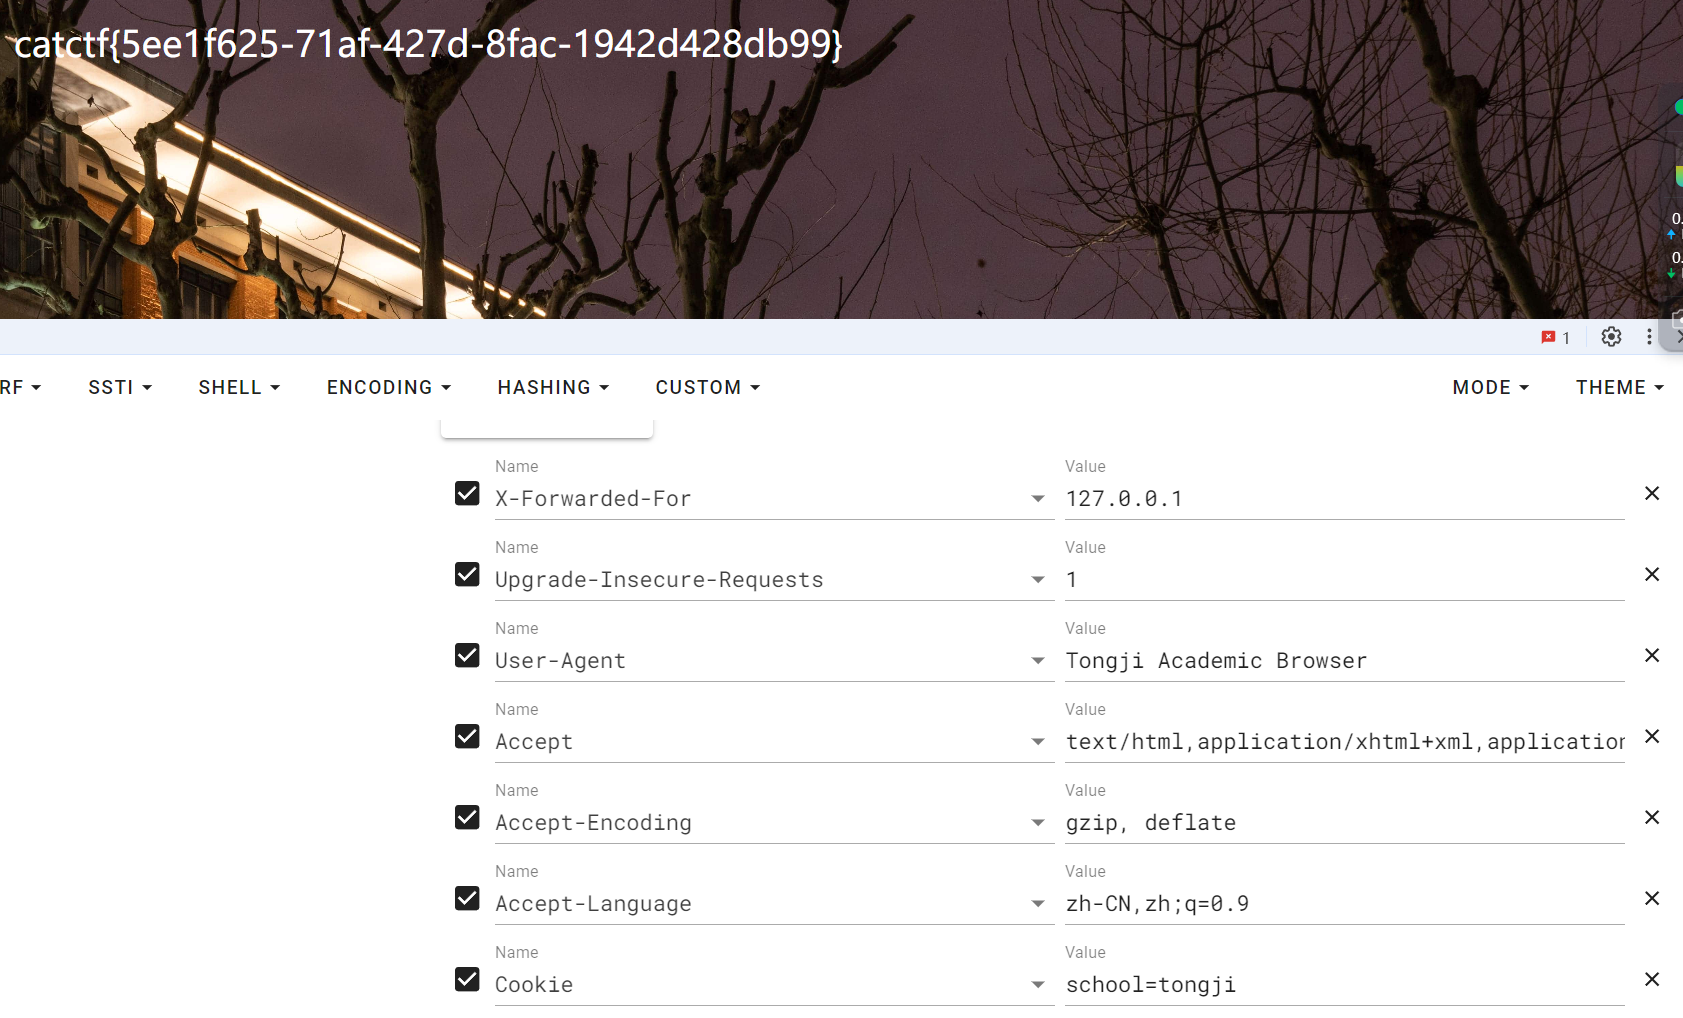The image size is (1683, 1018).
Task: Open DevTools three-dot more options menu
Action: click(1649, 337)
